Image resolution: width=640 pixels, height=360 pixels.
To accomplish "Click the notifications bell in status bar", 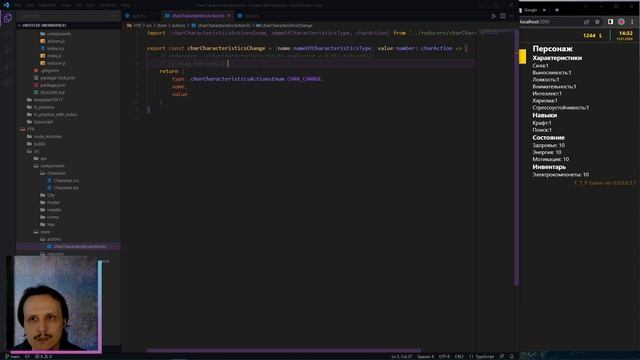I will point(512,357).
